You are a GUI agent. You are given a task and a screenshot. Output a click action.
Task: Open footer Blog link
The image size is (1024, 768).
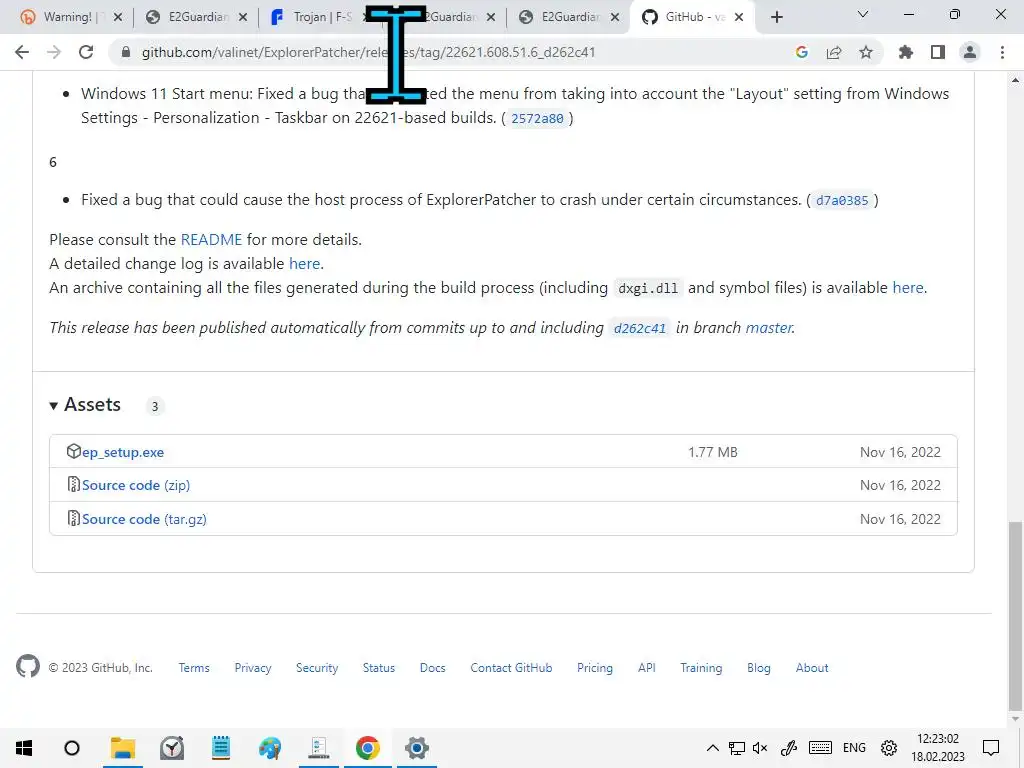coord(759,668)
